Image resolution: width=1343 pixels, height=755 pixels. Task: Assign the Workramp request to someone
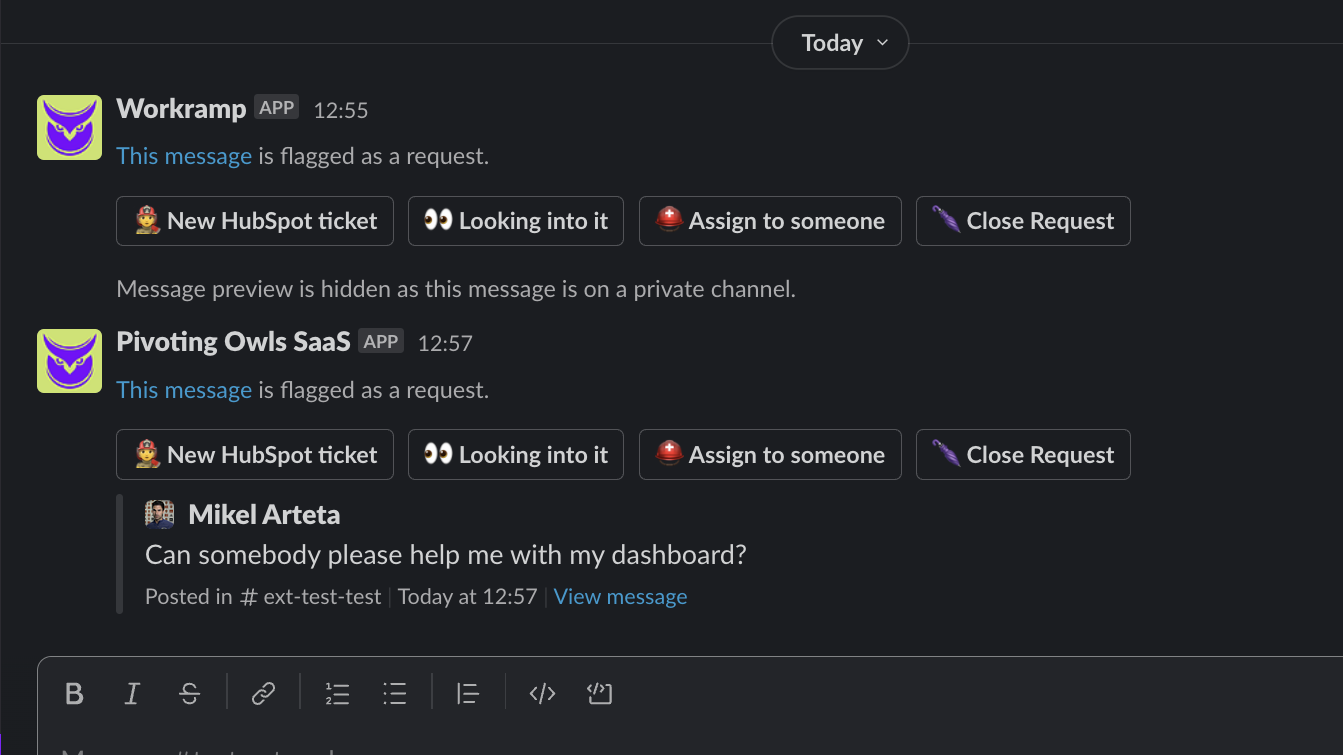pos(770,221)
